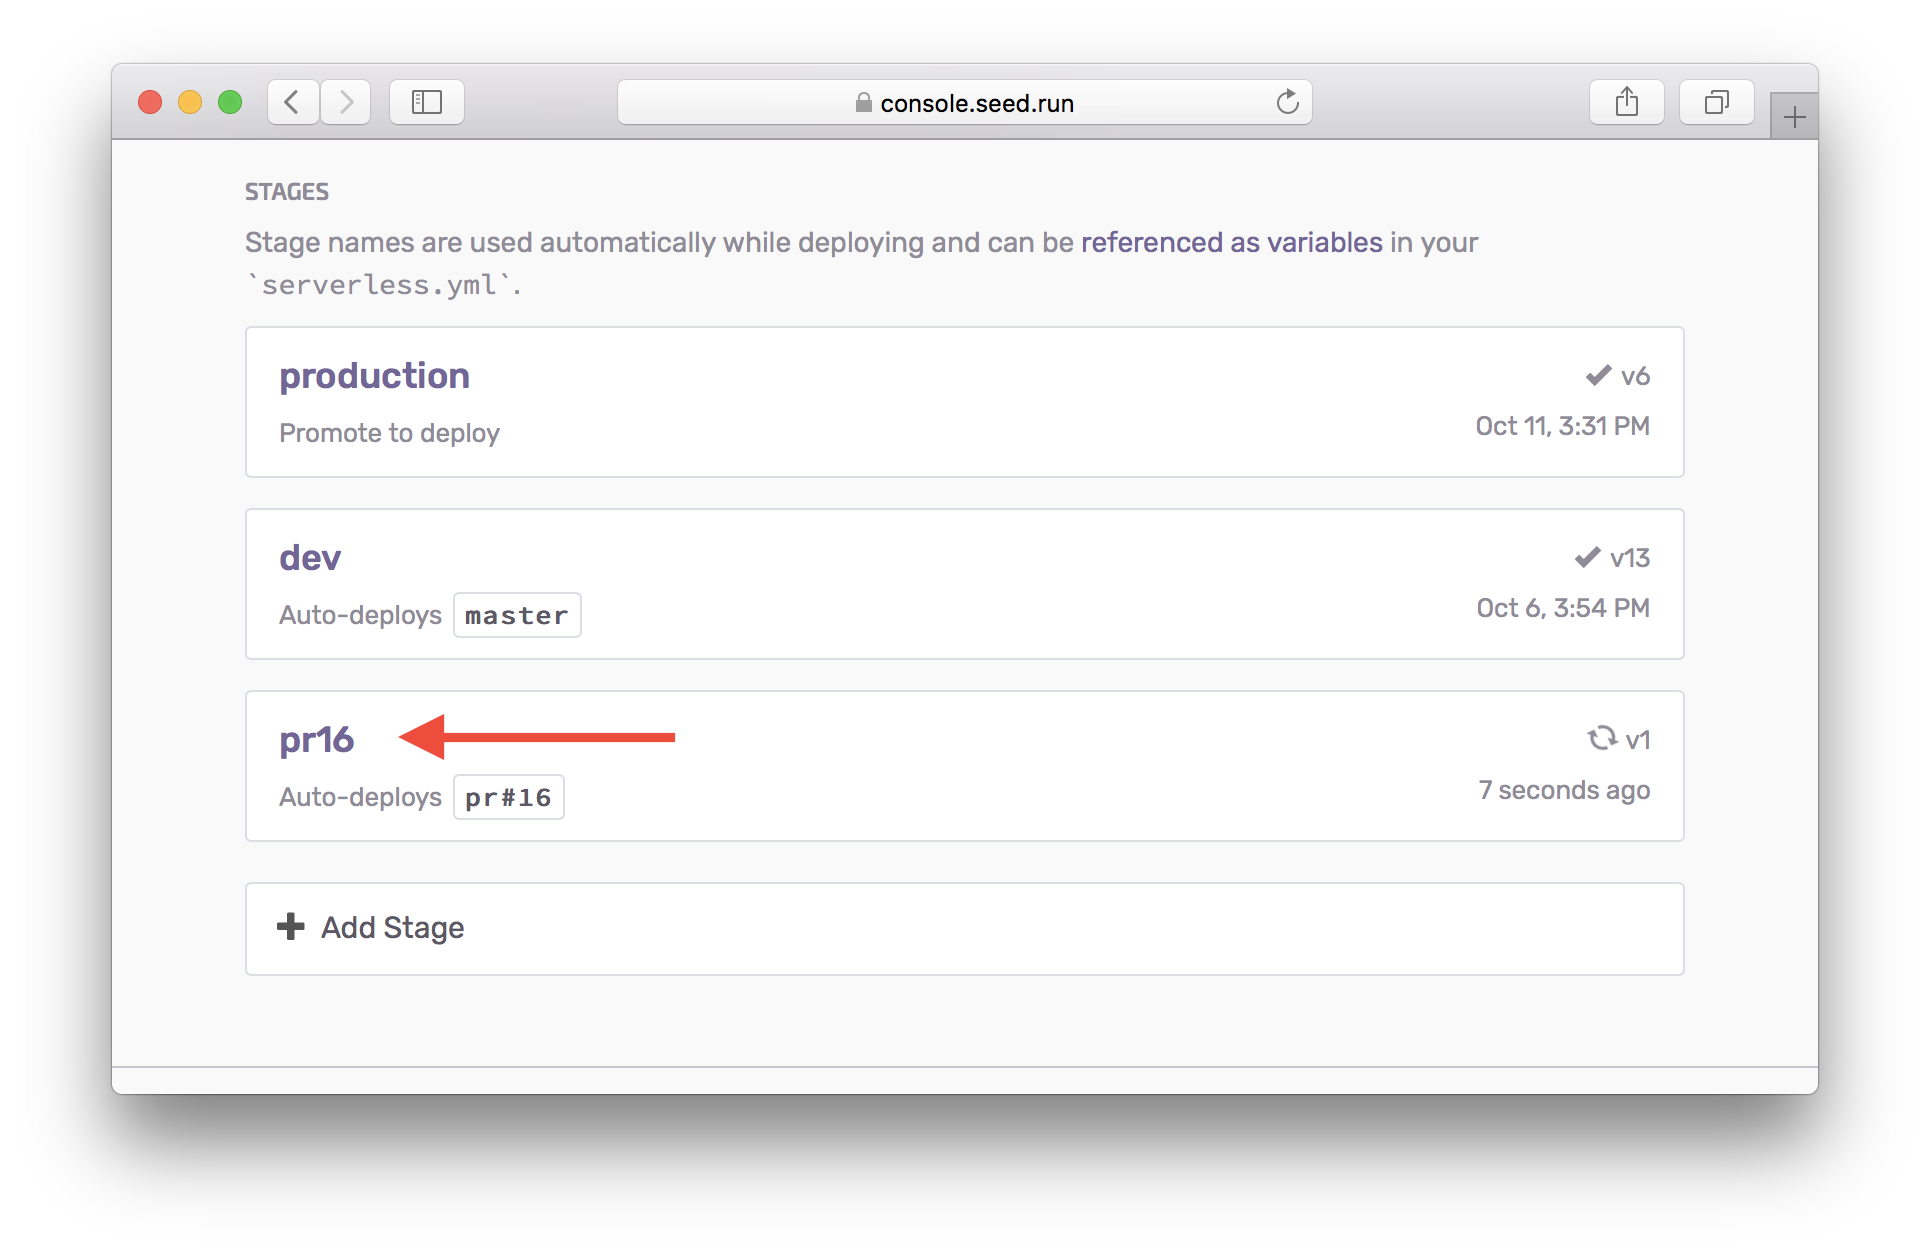Select the address bar URL console.seed.run

(x=978, y=102)
